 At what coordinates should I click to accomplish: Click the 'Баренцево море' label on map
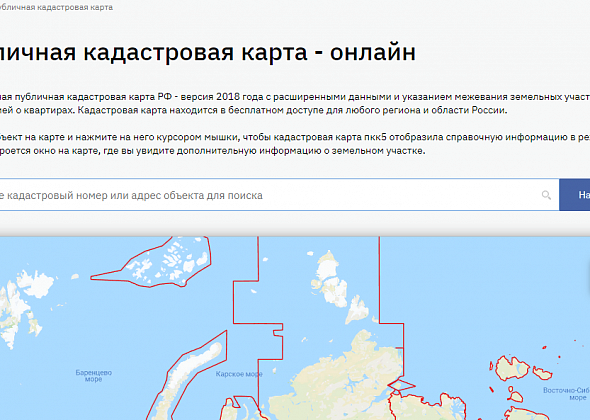coord(94,376)
